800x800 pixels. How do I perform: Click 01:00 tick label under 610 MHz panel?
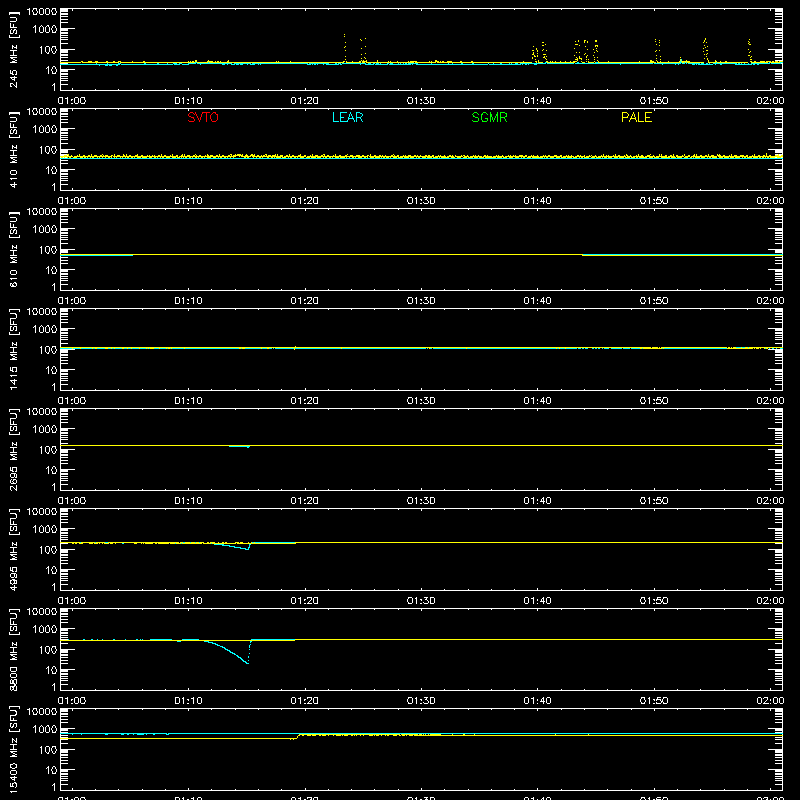coord(72,301)
